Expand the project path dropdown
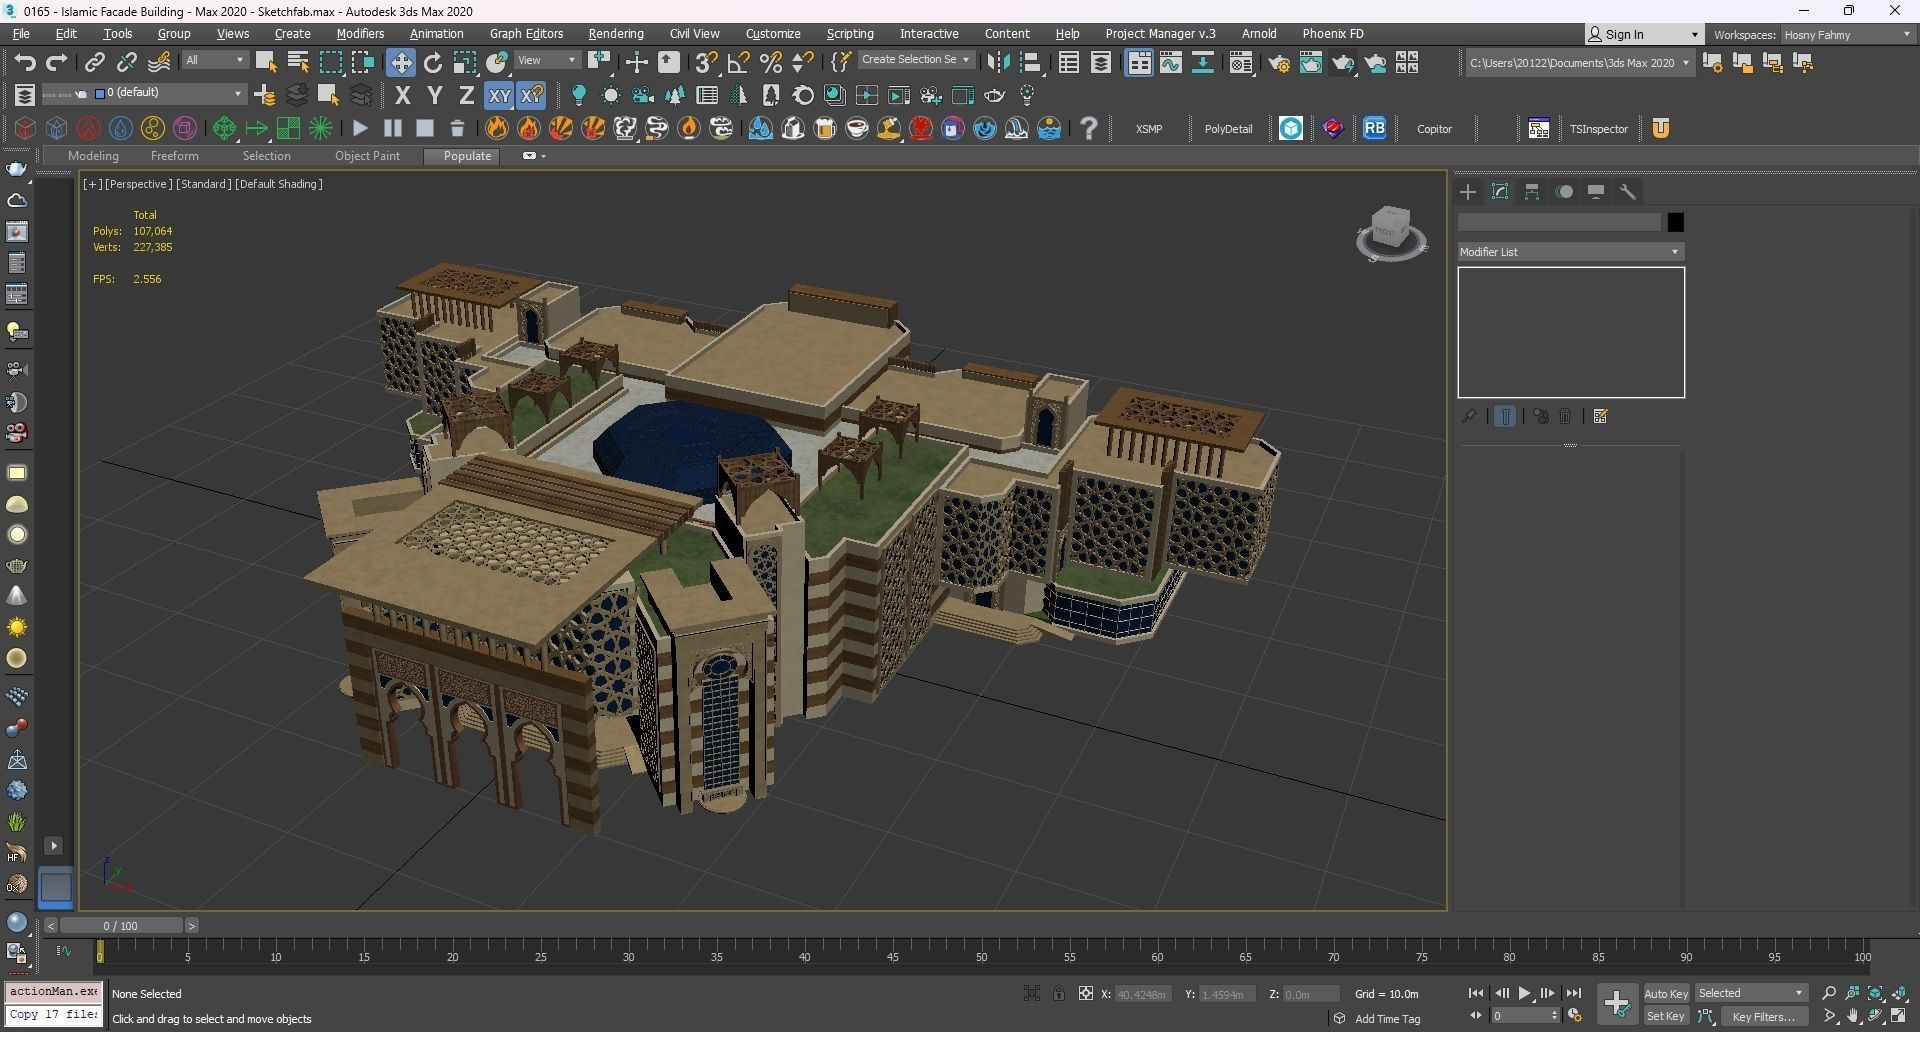Image resolution: width=1920 pixels, height=1040 pixels. [x=1579, y=63]
